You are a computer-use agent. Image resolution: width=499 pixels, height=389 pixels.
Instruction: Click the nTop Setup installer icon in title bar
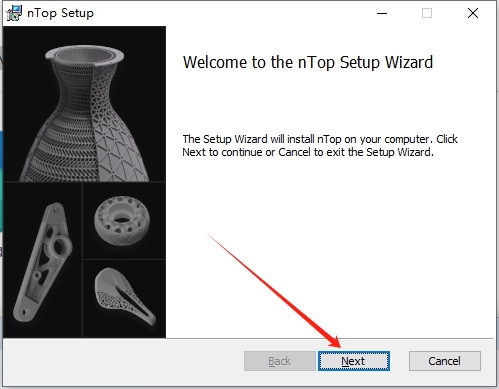point(14,13)
